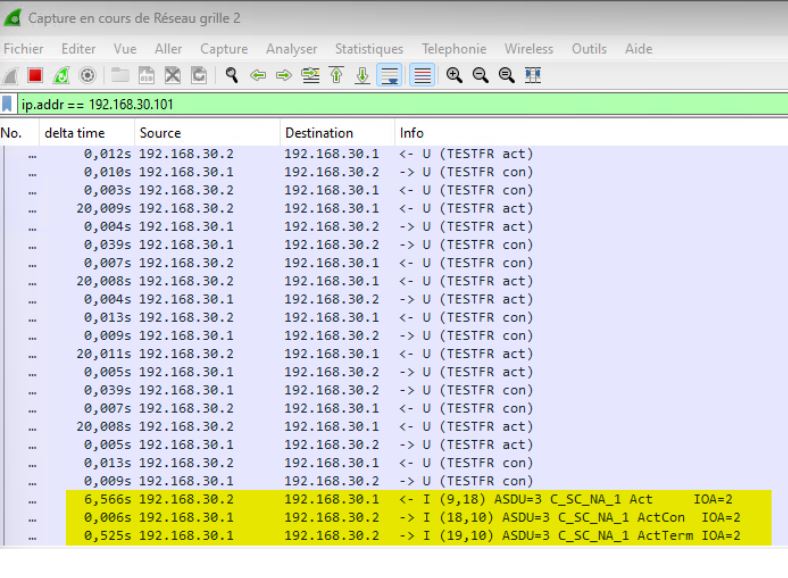Viewport: 788px width, 578px height.
Task: Click the close capture file X icon
Action: click(x=172, y=75)
